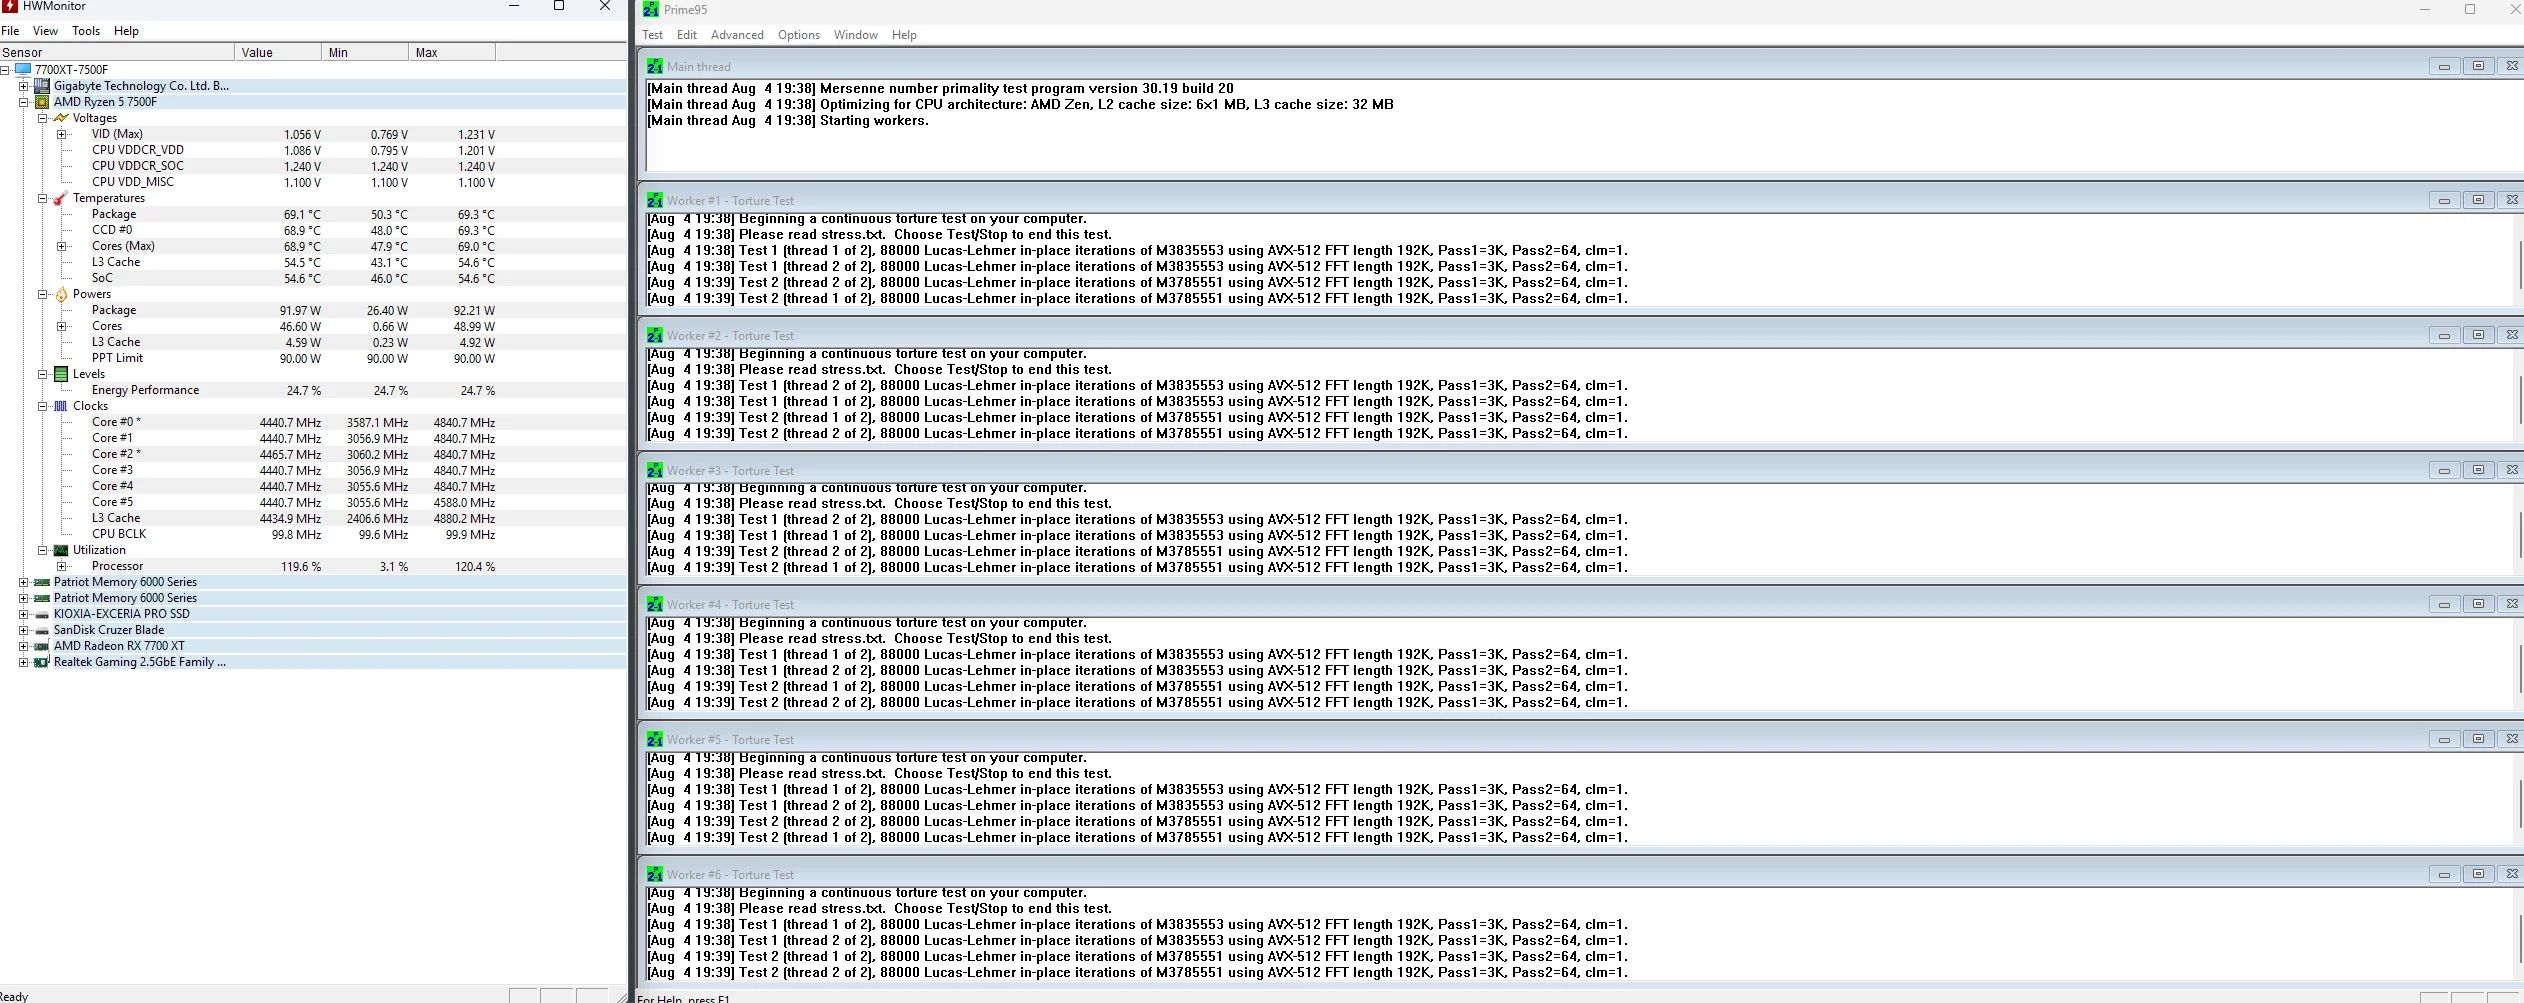Select the Gigabyte motherboard icon
The width and height of the screenshot is (2524, 1003).
[42, 86]
